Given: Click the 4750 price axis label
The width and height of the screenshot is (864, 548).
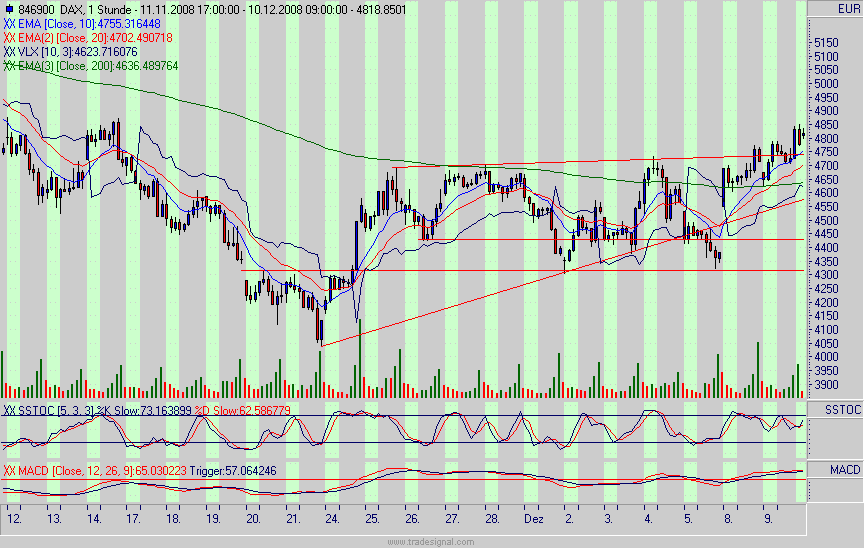Looking at the screenshot, I should pos(825,152).
